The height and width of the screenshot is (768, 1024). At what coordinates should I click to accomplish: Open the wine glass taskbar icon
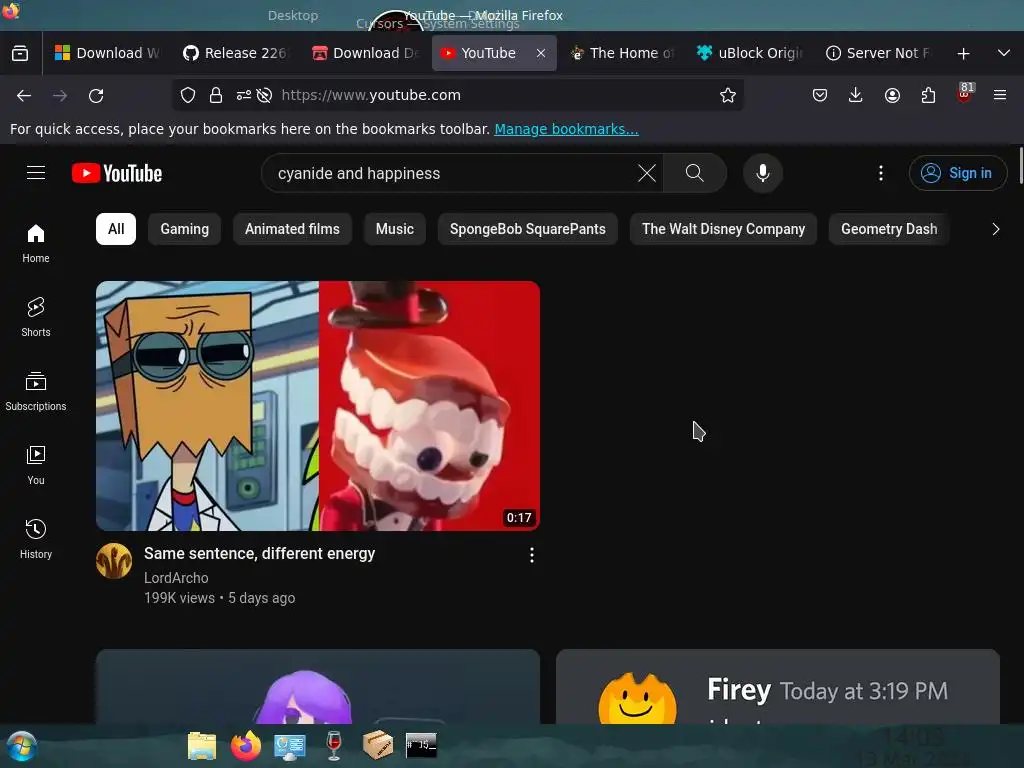(x=334, y=746)
